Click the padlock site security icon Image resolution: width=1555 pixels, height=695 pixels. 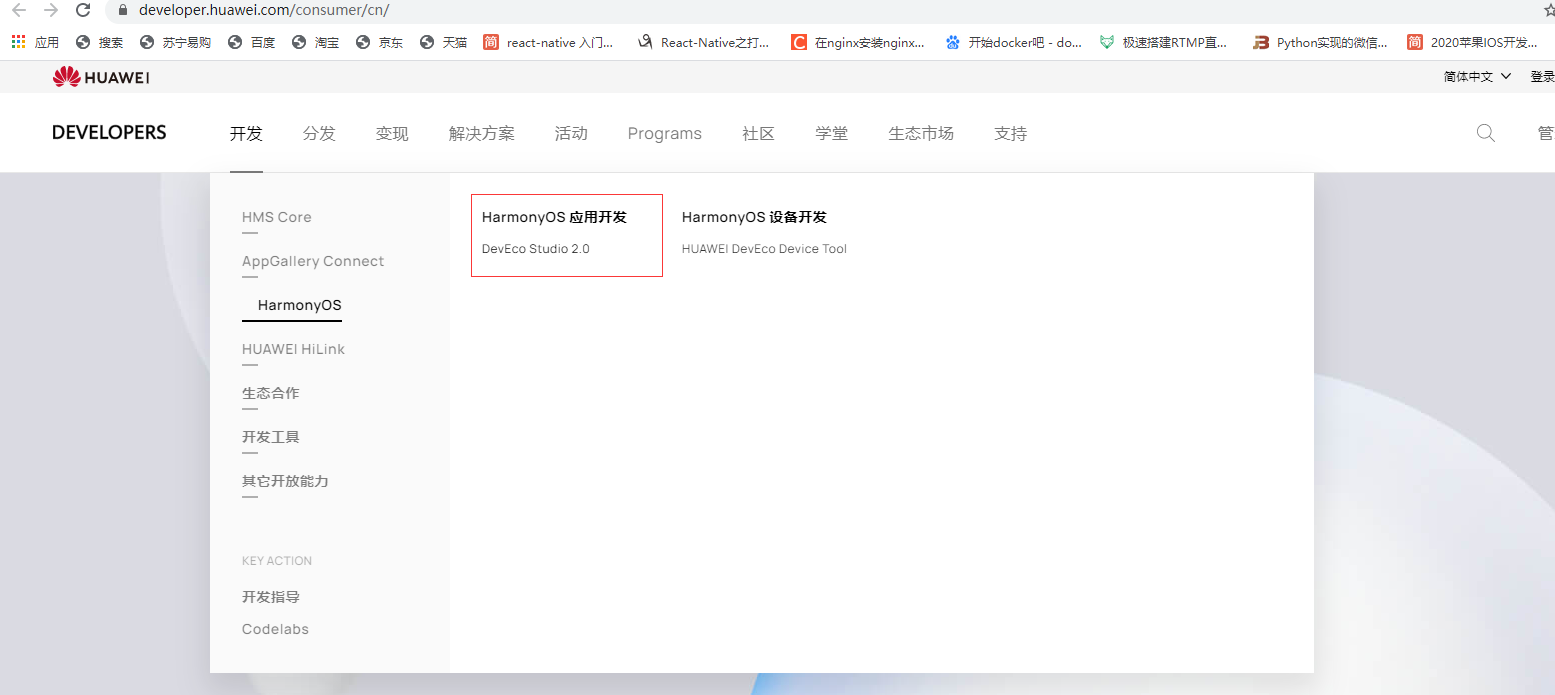pos(124,10)
